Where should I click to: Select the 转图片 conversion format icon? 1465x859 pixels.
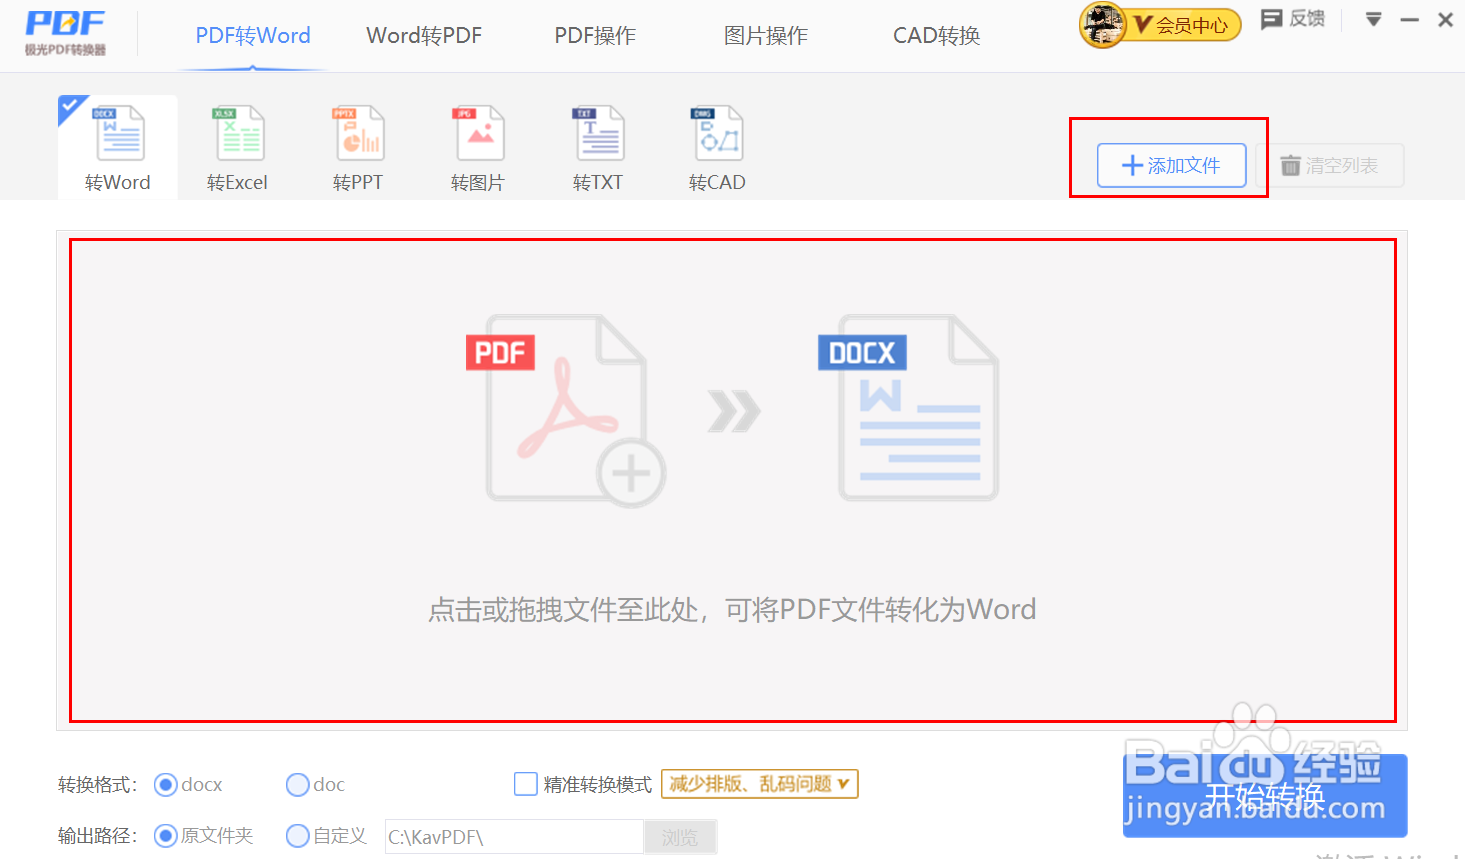(x=477, y=145)
